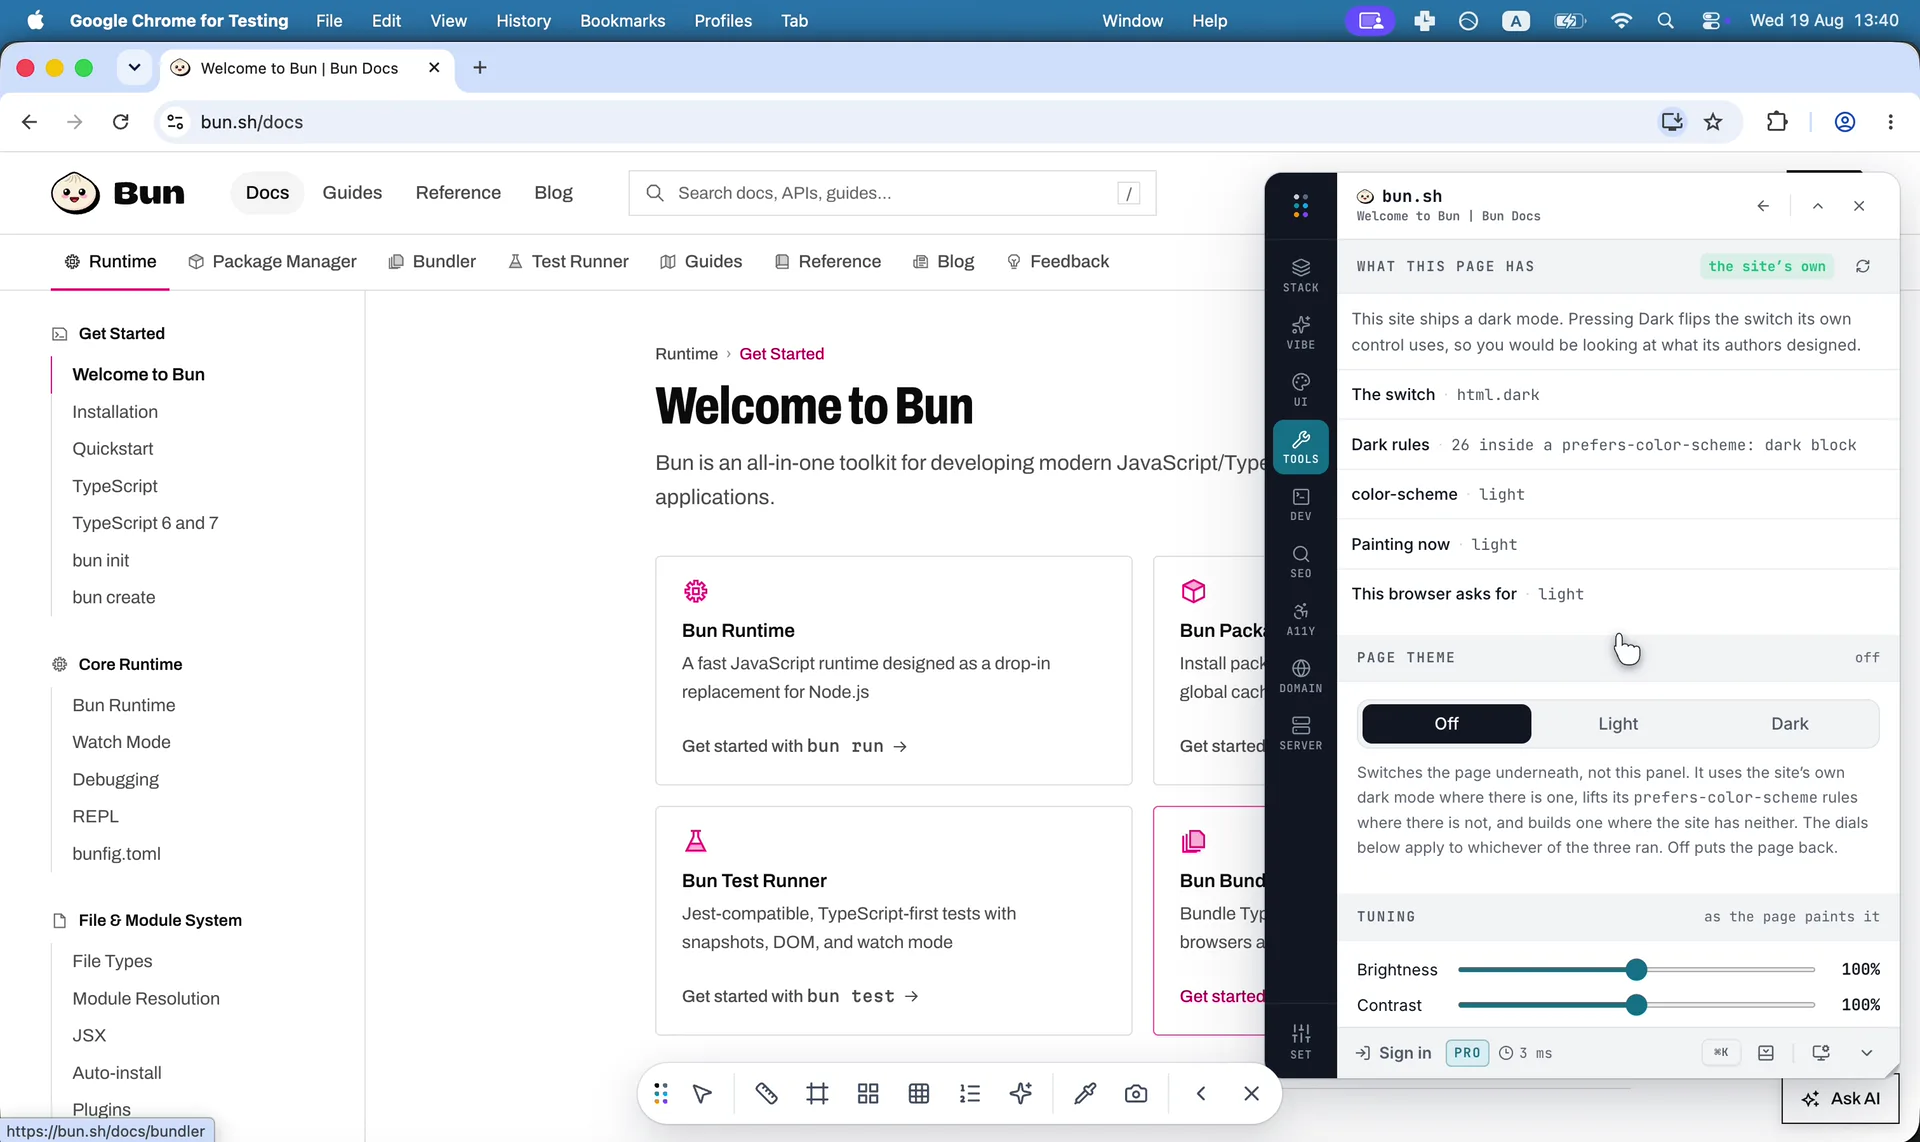Take a screenshot with the camera tool
Screen dimensions: 1920x1142
(x=1136, y=1094)
